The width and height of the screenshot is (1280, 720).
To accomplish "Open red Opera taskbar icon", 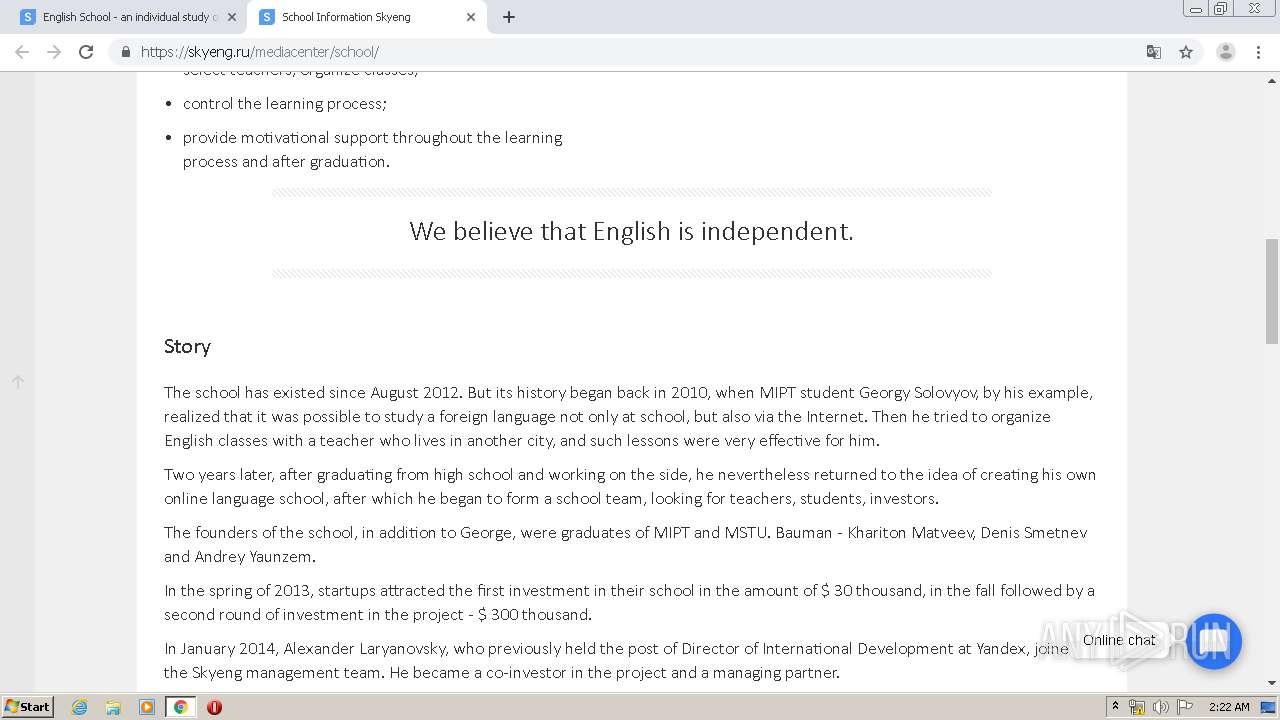I will pyautogui.click(x=214, y=707).
